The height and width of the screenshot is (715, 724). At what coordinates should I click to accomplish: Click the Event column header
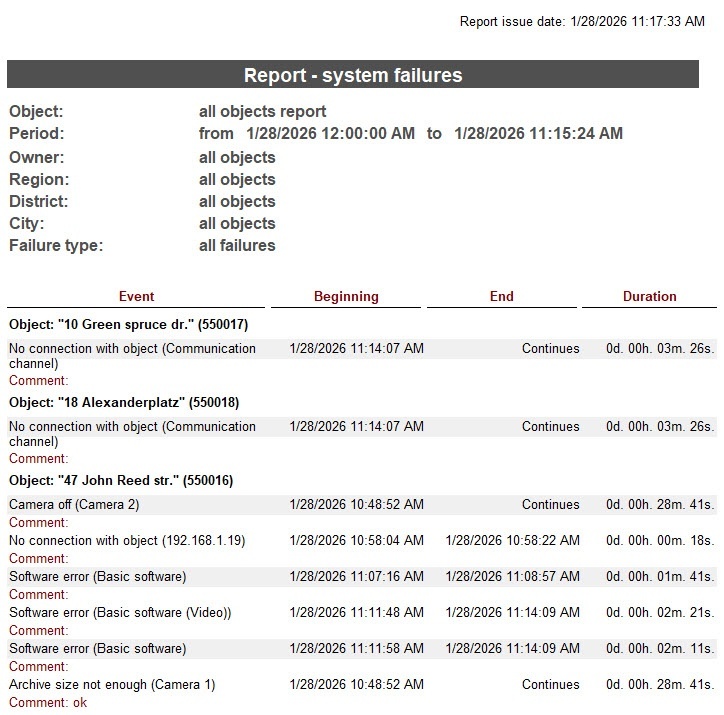[136, 296]
